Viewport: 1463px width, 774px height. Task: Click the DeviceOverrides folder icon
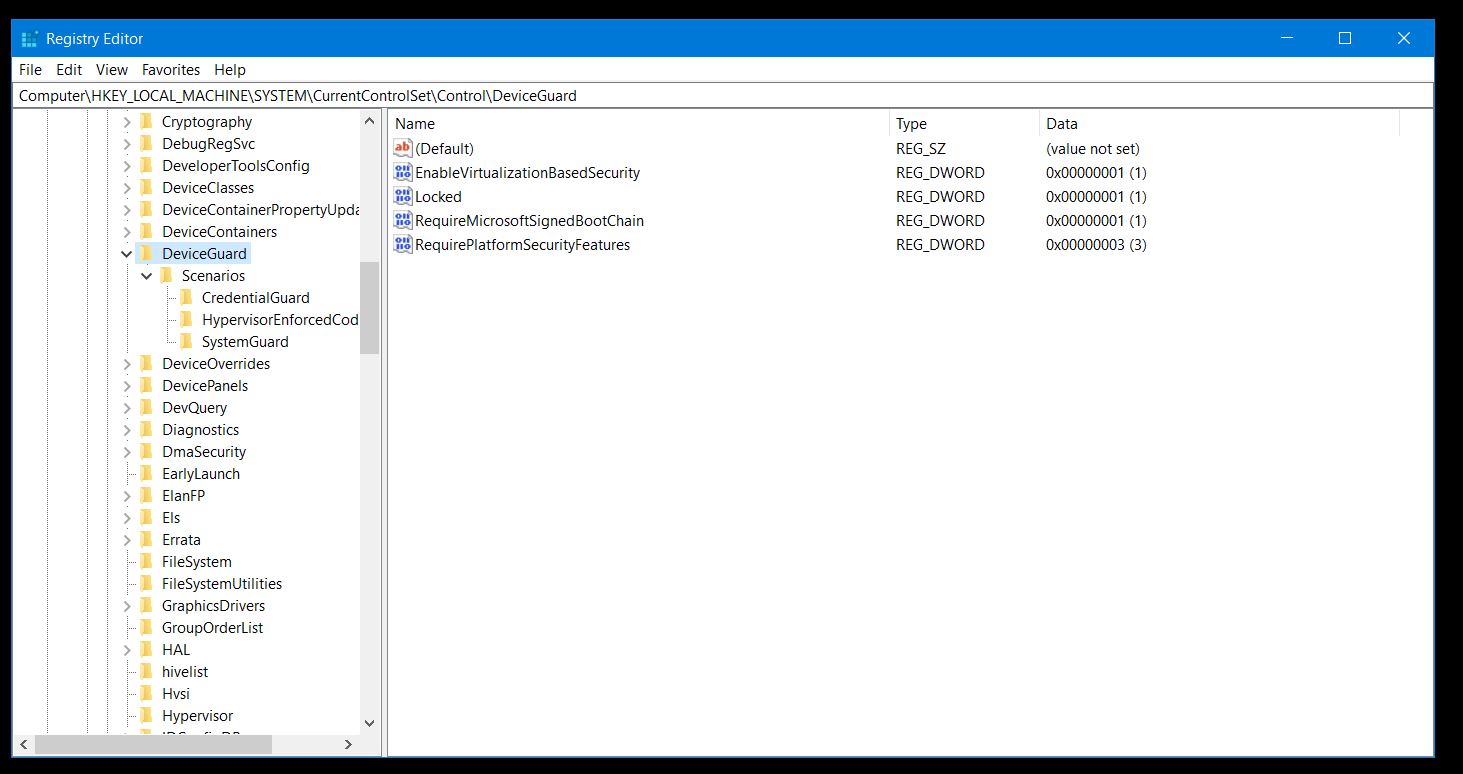[146, 363]
